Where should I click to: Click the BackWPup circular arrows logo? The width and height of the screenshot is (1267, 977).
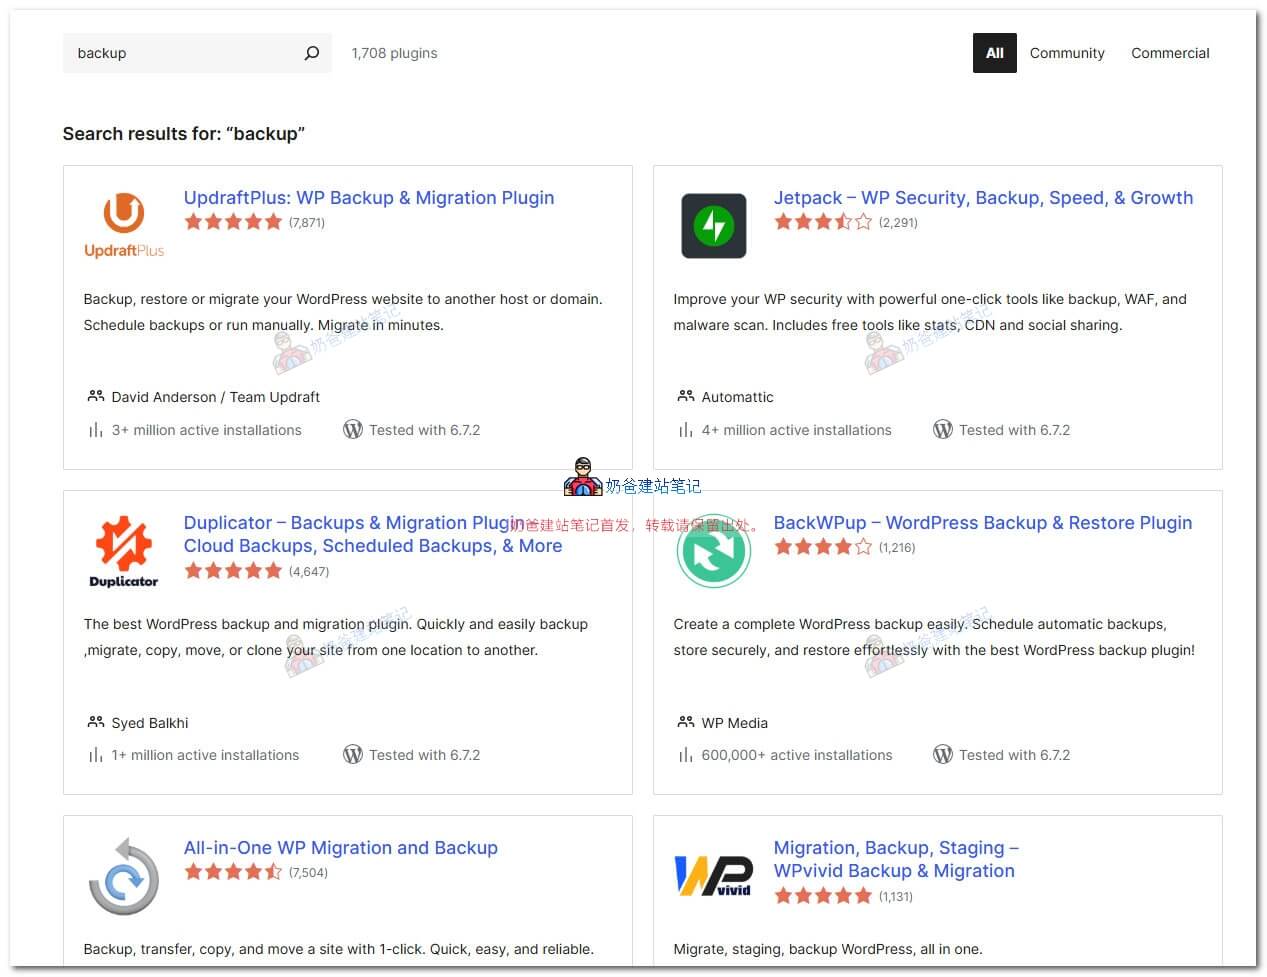(x=713, y=551)
